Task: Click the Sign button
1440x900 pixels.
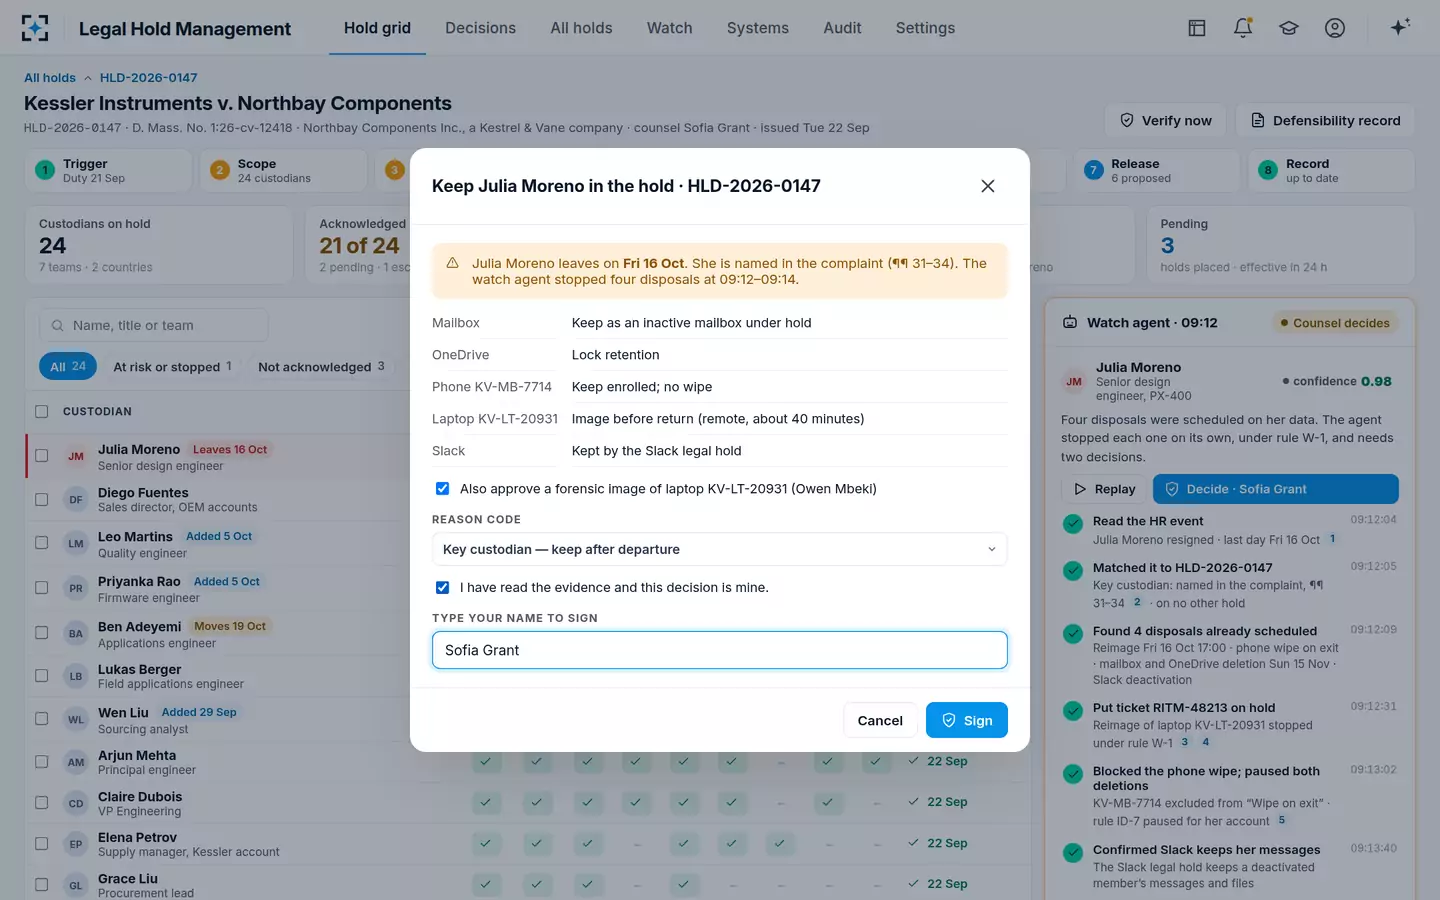Action: (x=967, y=720)
